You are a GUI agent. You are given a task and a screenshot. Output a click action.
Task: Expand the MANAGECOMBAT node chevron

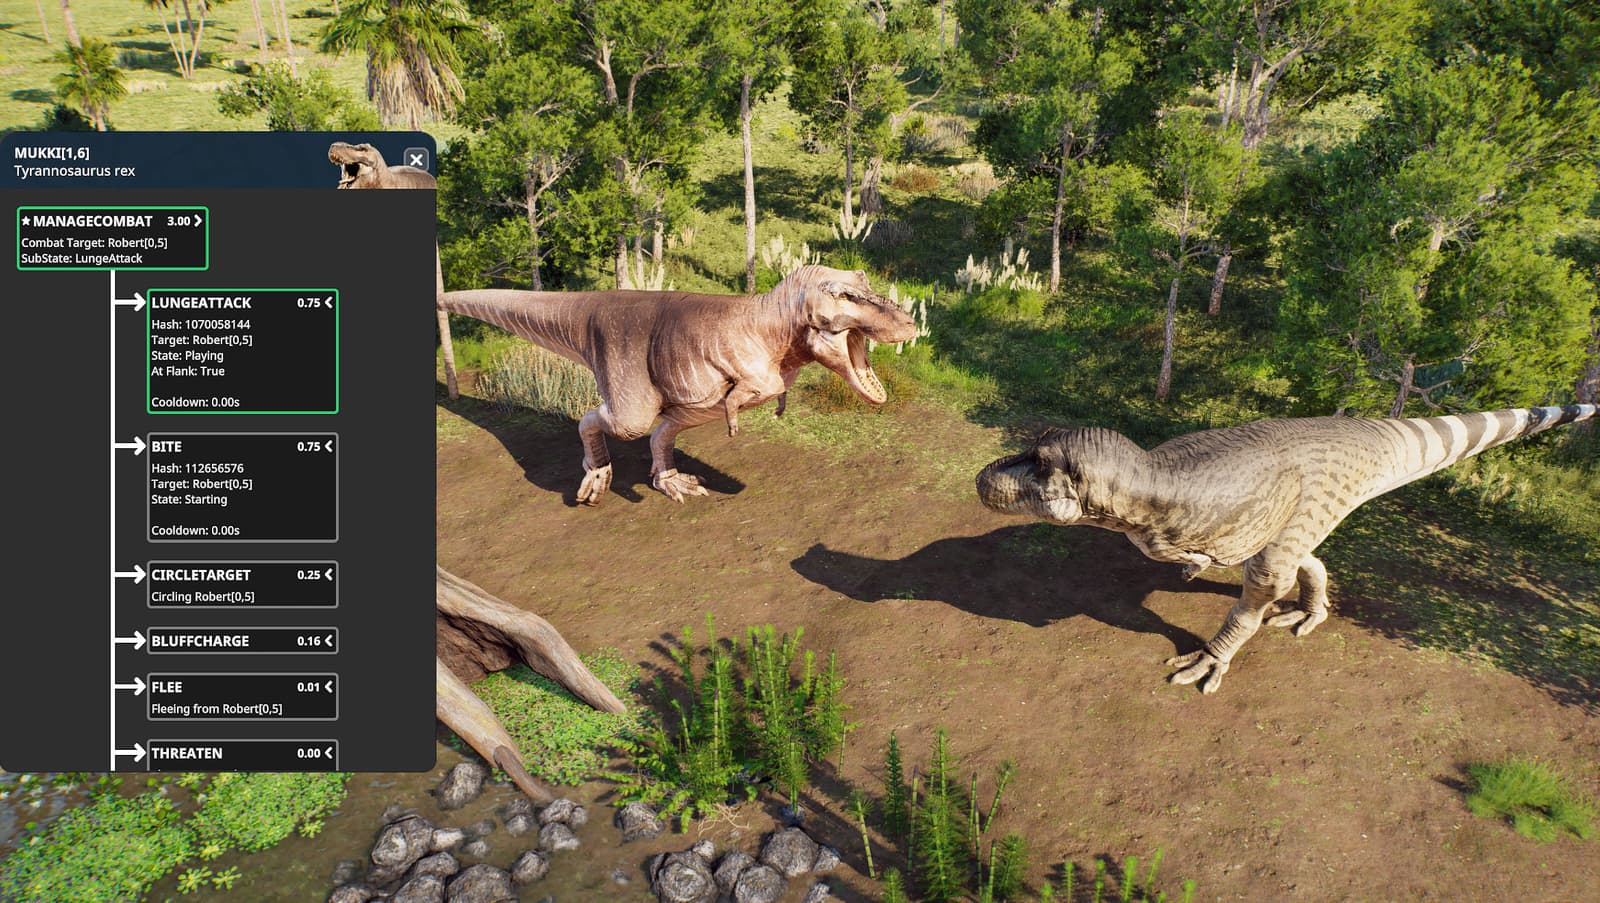198,221
